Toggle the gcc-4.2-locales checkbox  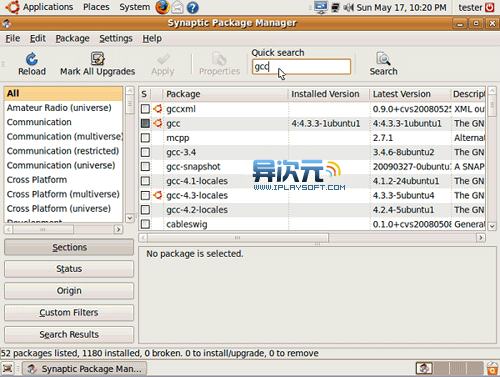[x=145, y=210]
